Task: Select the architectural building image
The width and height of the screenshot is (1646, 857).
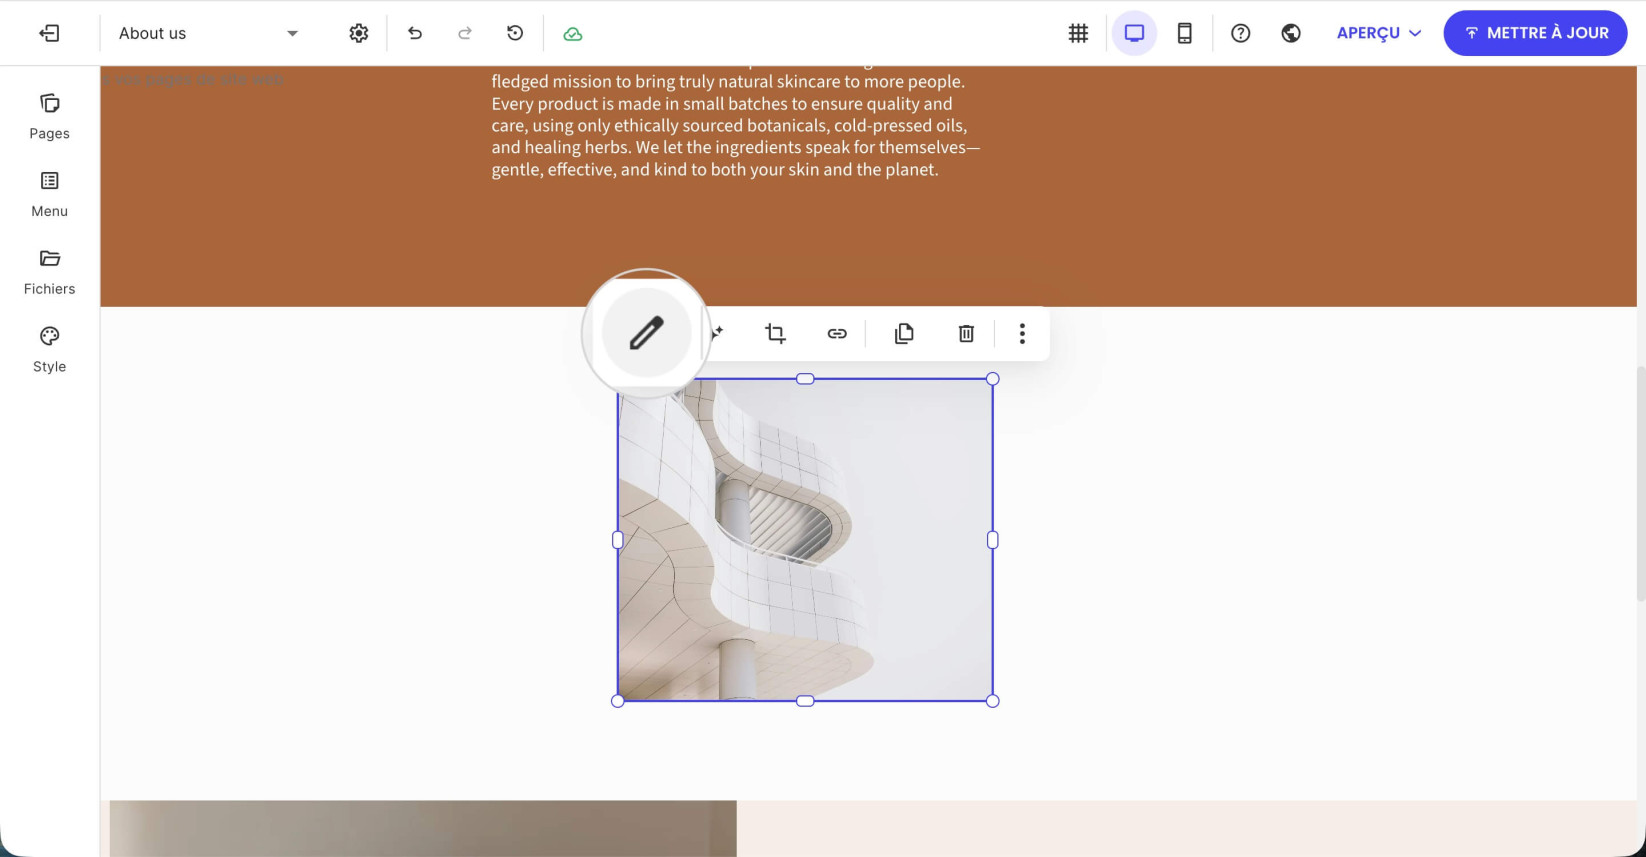Action: 805,540
